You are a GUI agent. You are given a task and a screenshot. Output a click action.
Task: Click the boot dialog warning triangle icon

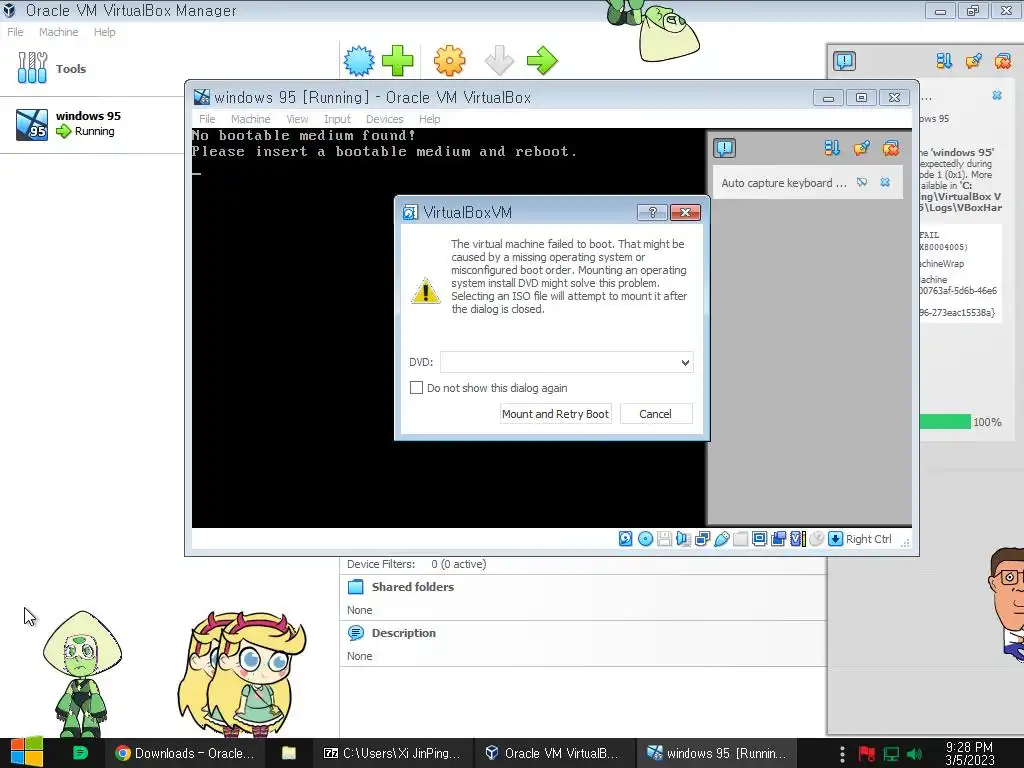(x=426, y=291)
